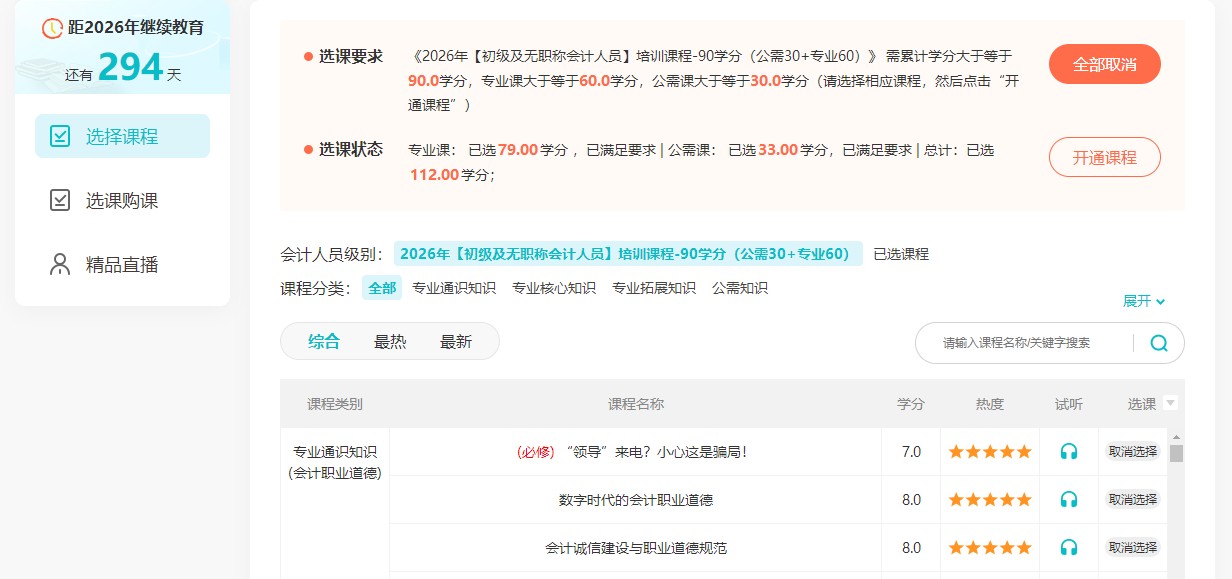The image size is (1232, 579).
Task: Toggle 取消选择 for 会计诚信建设与职业道德规范
Action: tap(1132, 548)
